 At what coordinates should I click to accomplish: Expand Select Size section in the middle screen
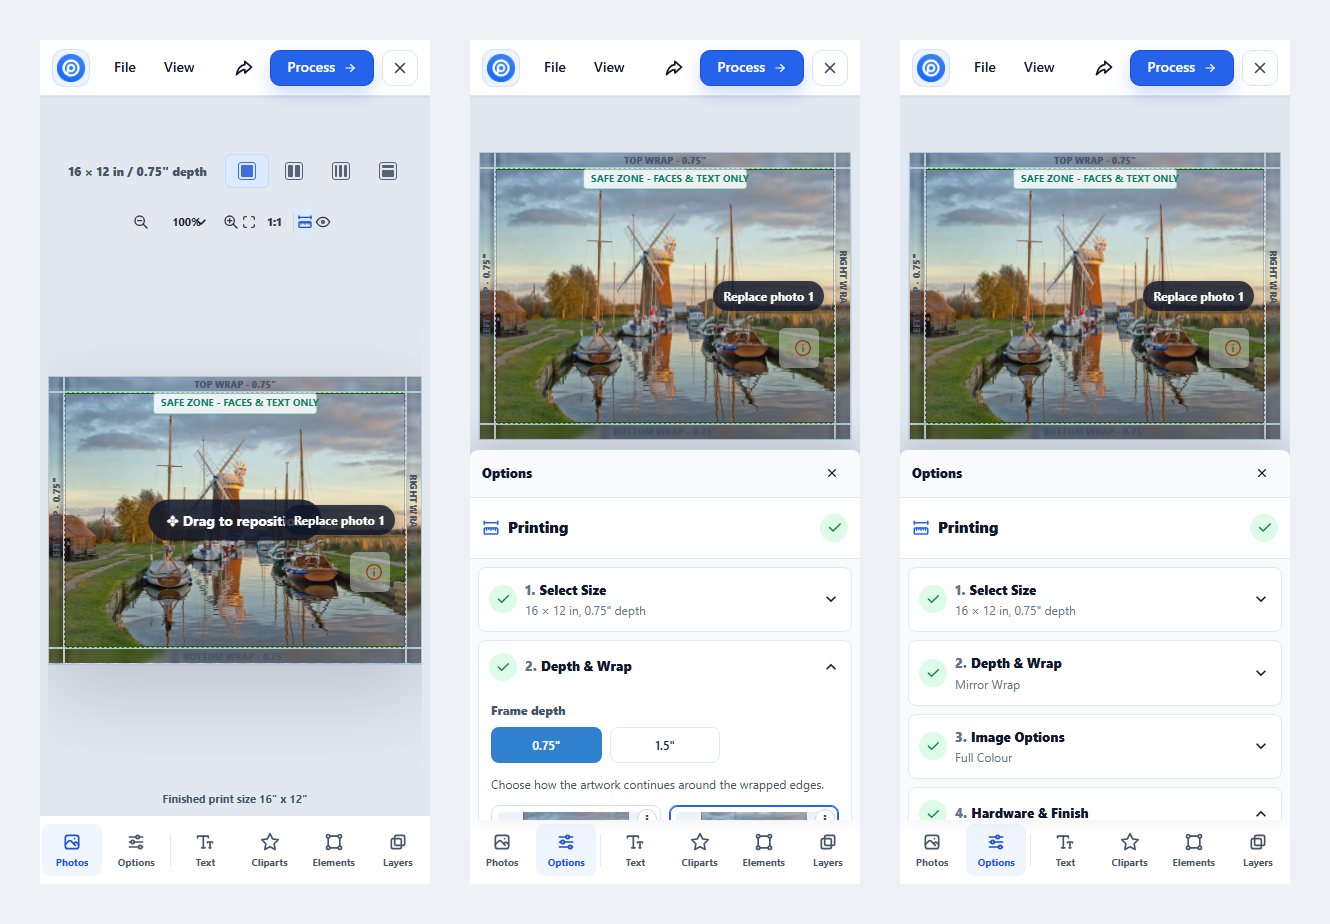[x=665, y=599]
